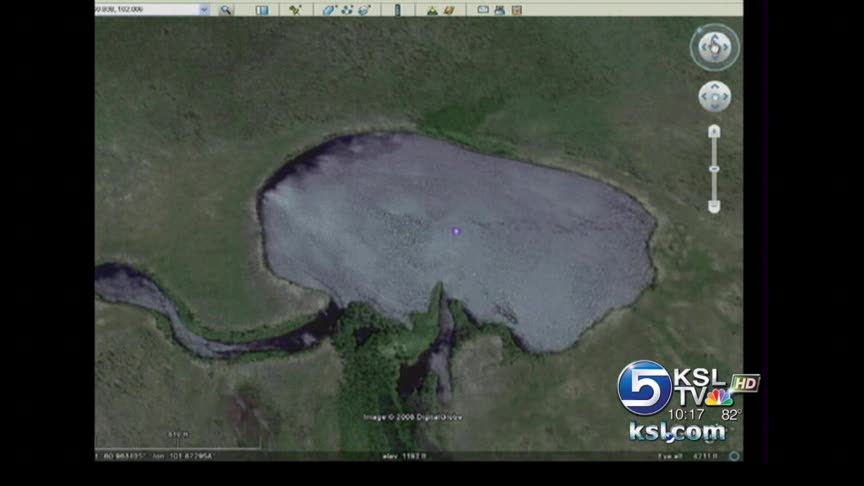Click move joystick down arrow

click(x=715, y=107)
